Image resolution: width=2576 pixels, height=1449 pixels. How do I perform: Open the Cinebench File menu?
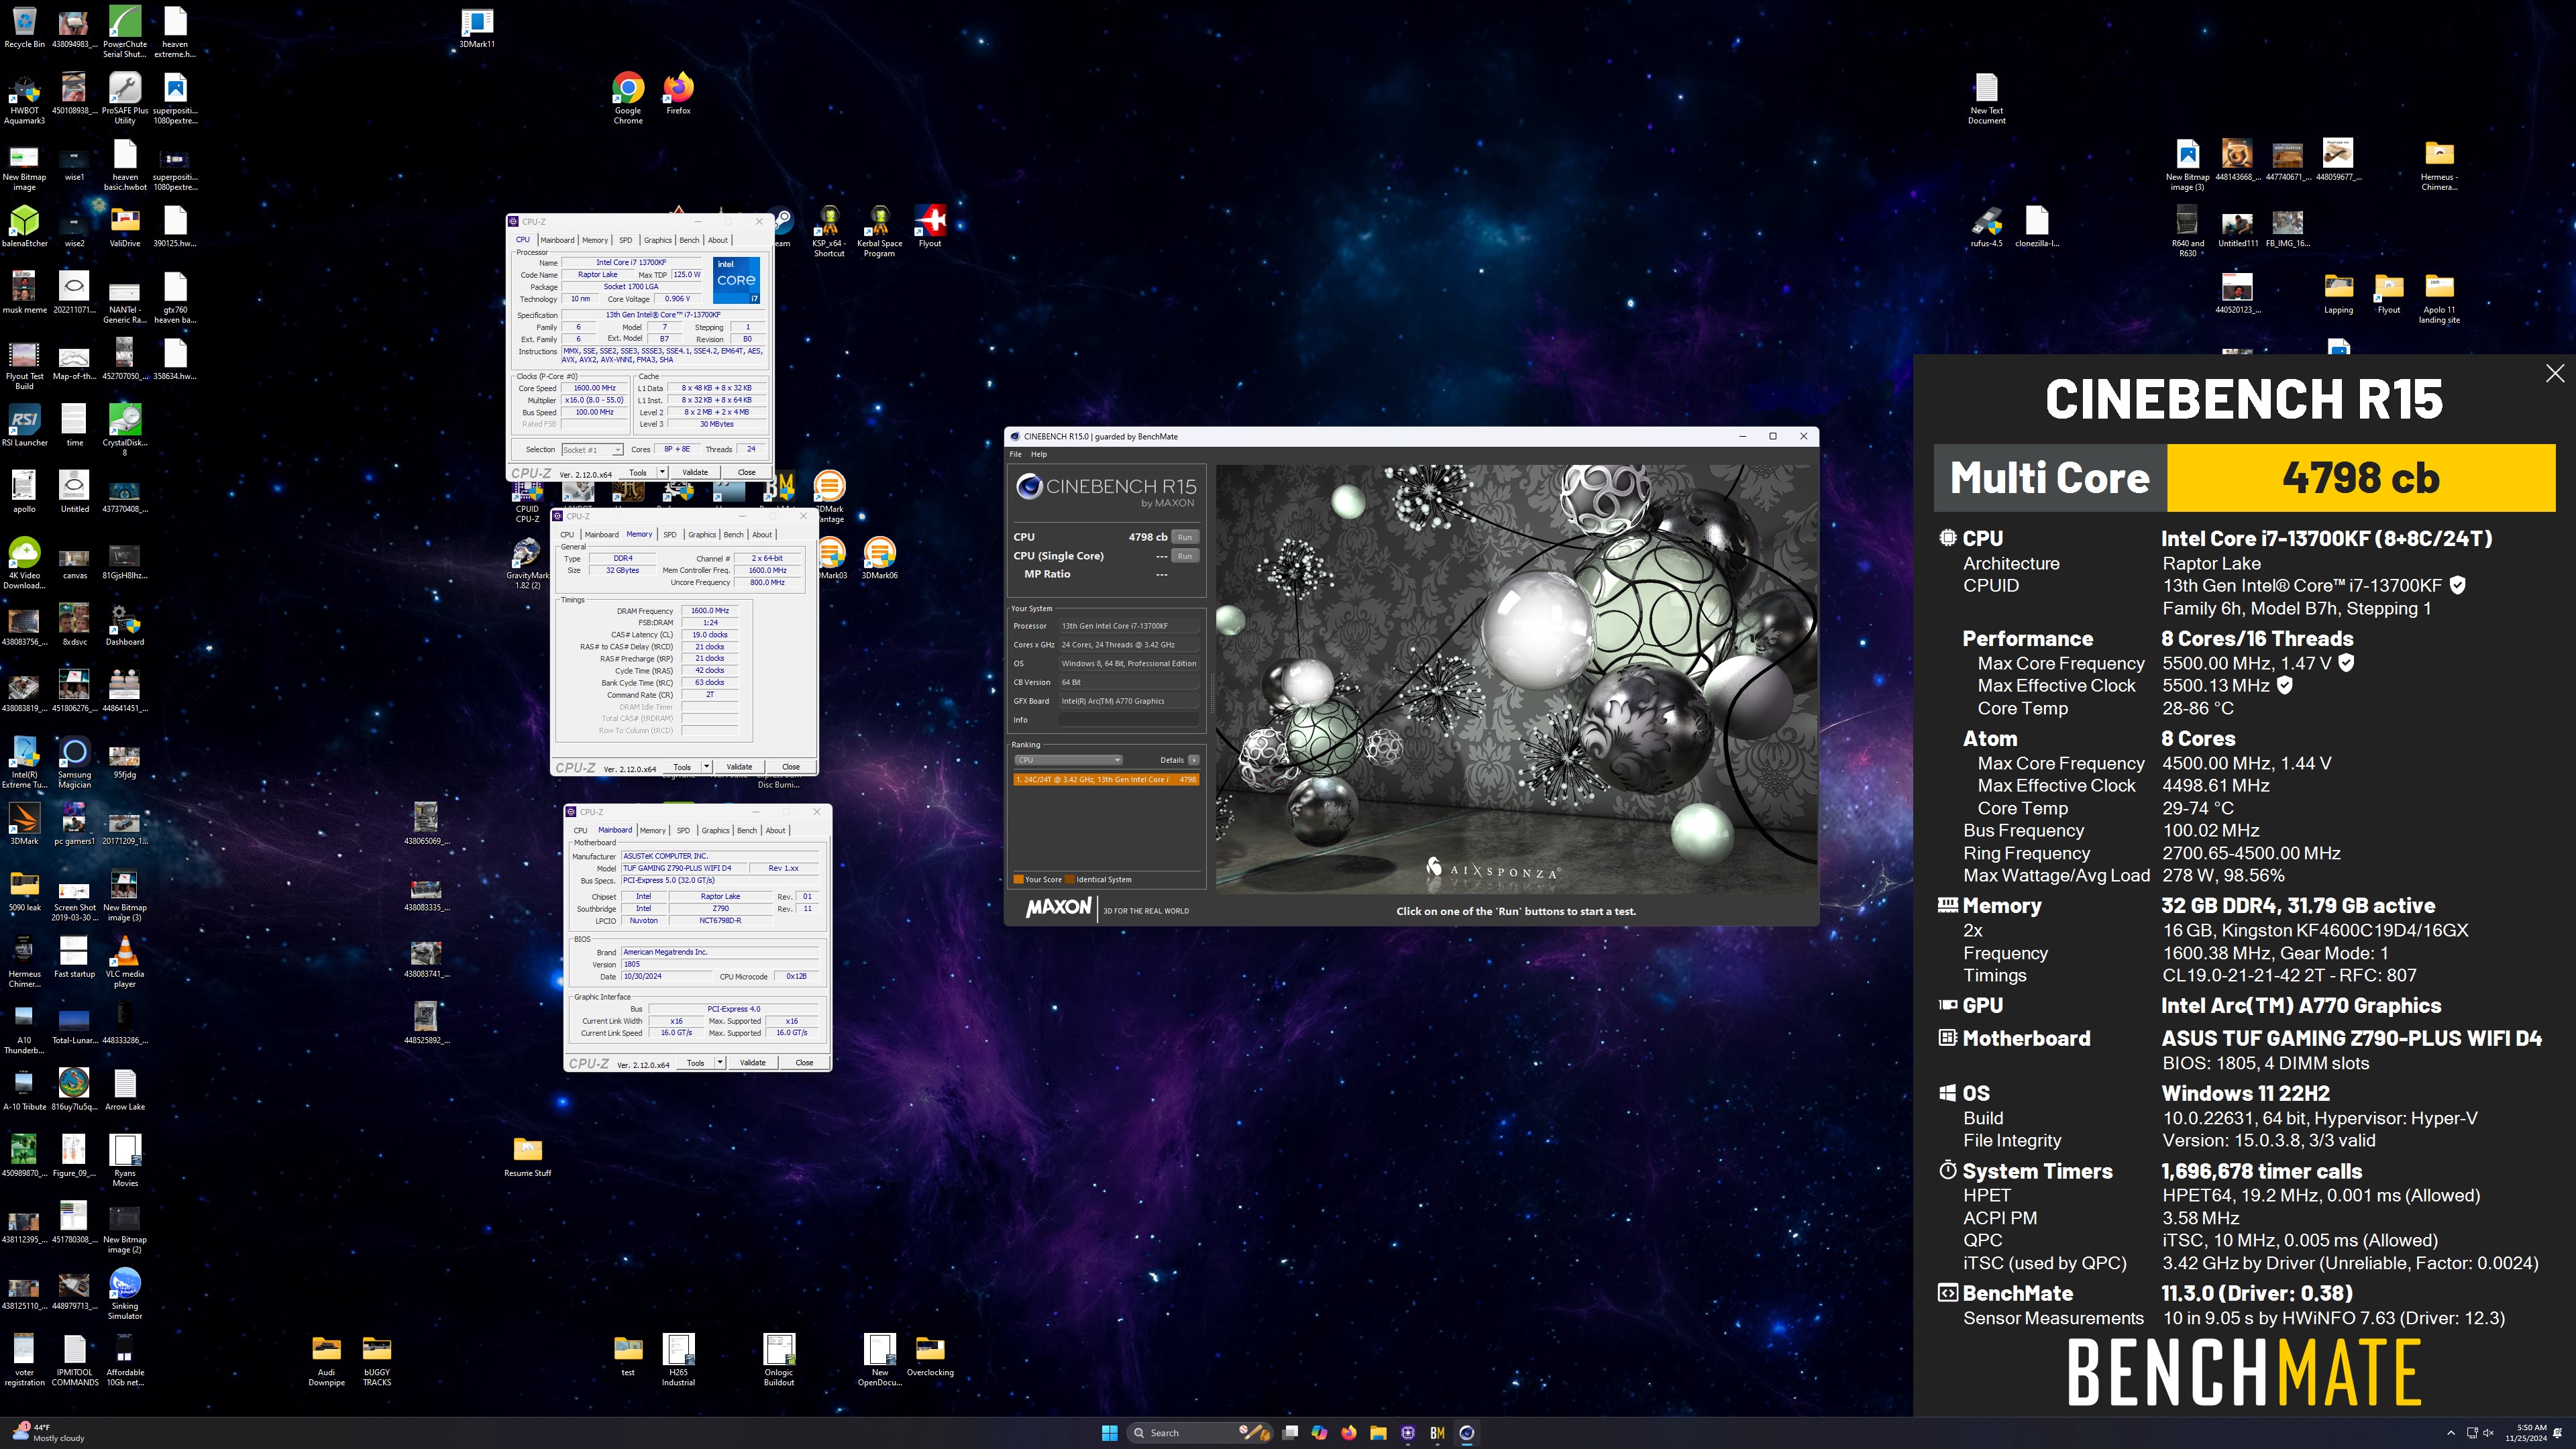(x=1015, y=454)
